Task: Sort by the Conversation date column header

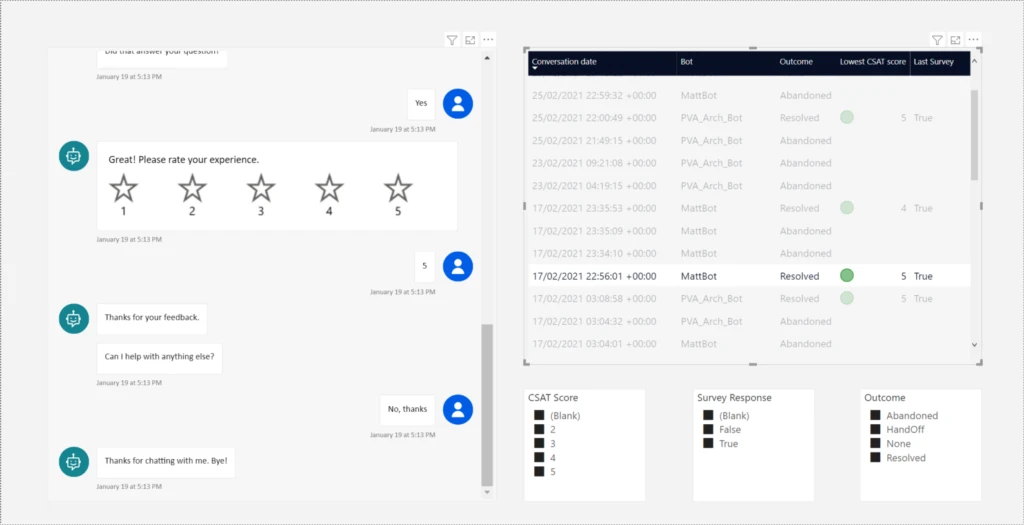Action: click(x=564, y=62)
